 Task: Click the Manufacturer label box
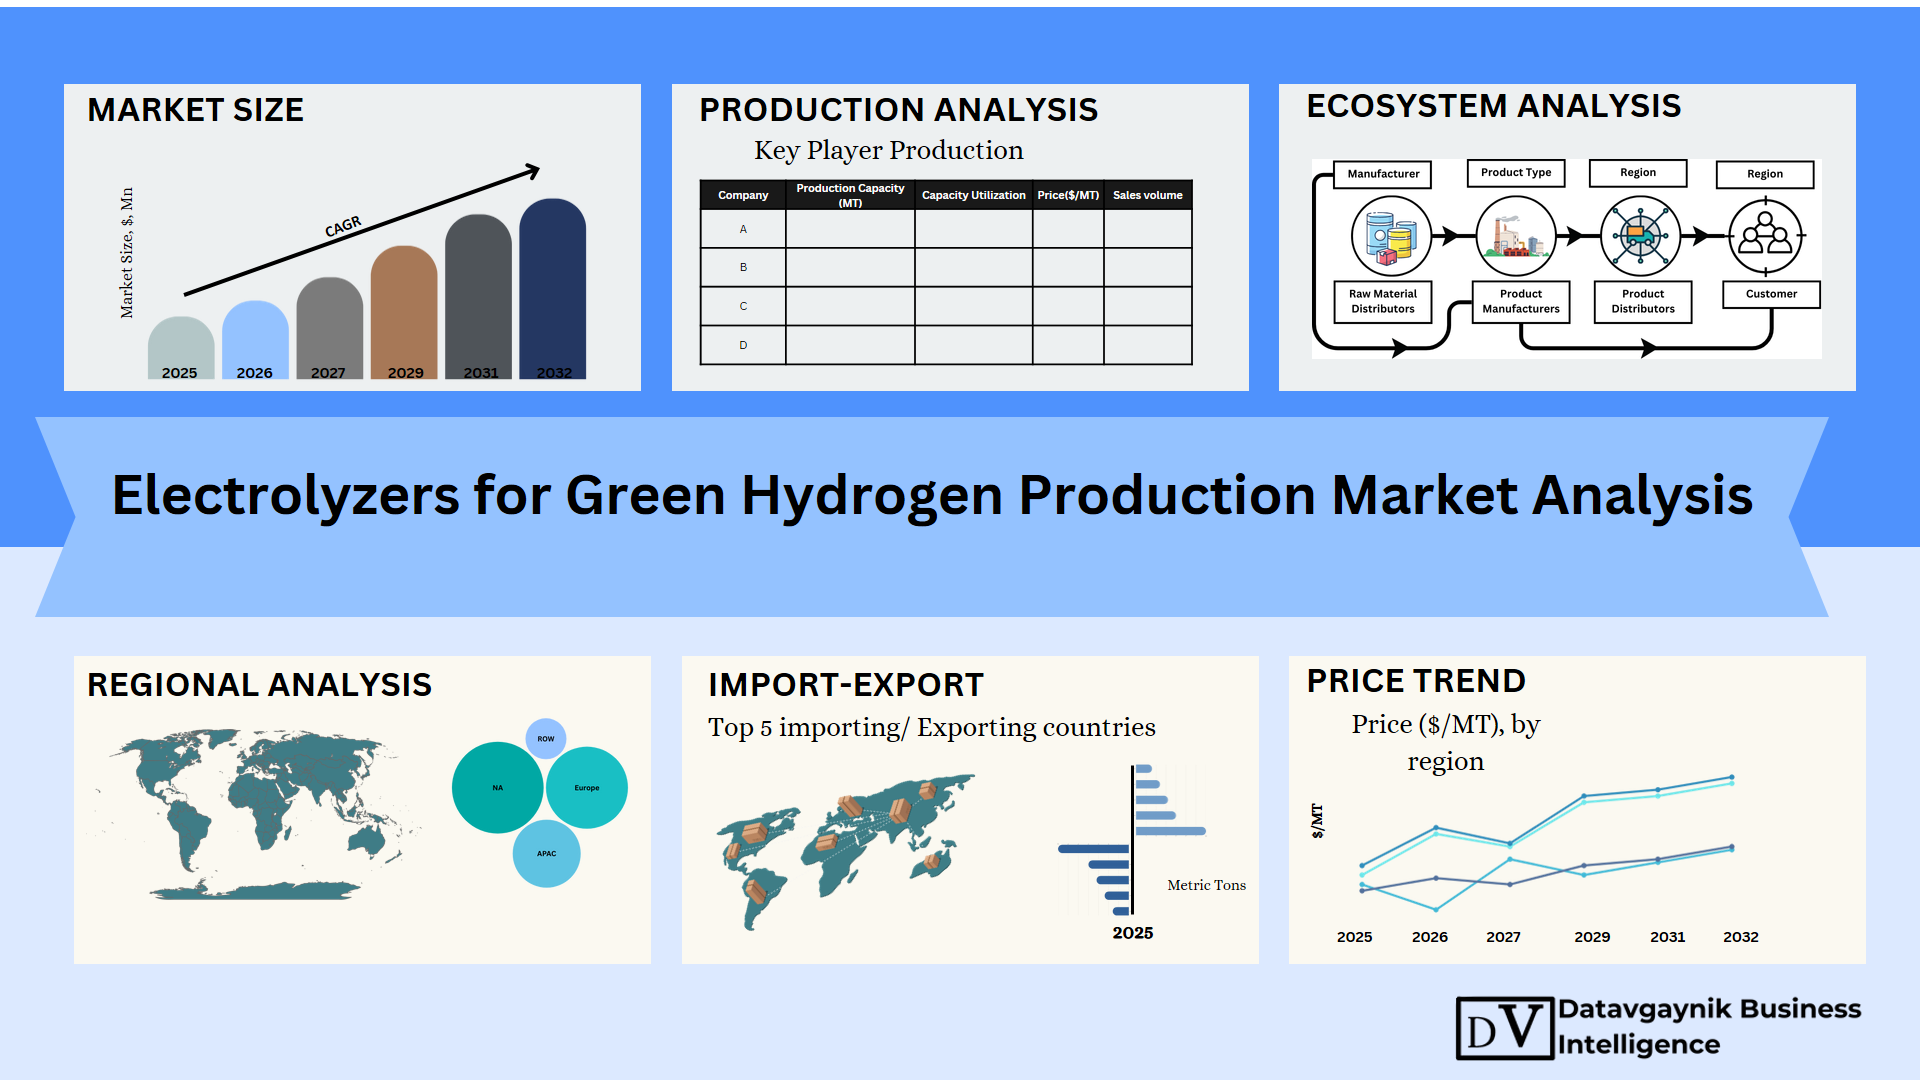1383,174
